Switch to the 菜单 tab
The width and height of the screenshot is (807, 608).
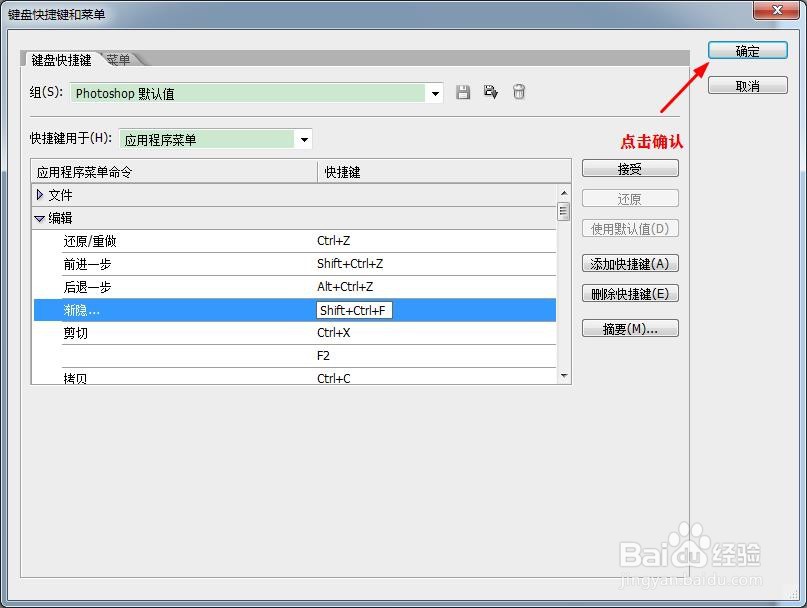pos(117,60)
